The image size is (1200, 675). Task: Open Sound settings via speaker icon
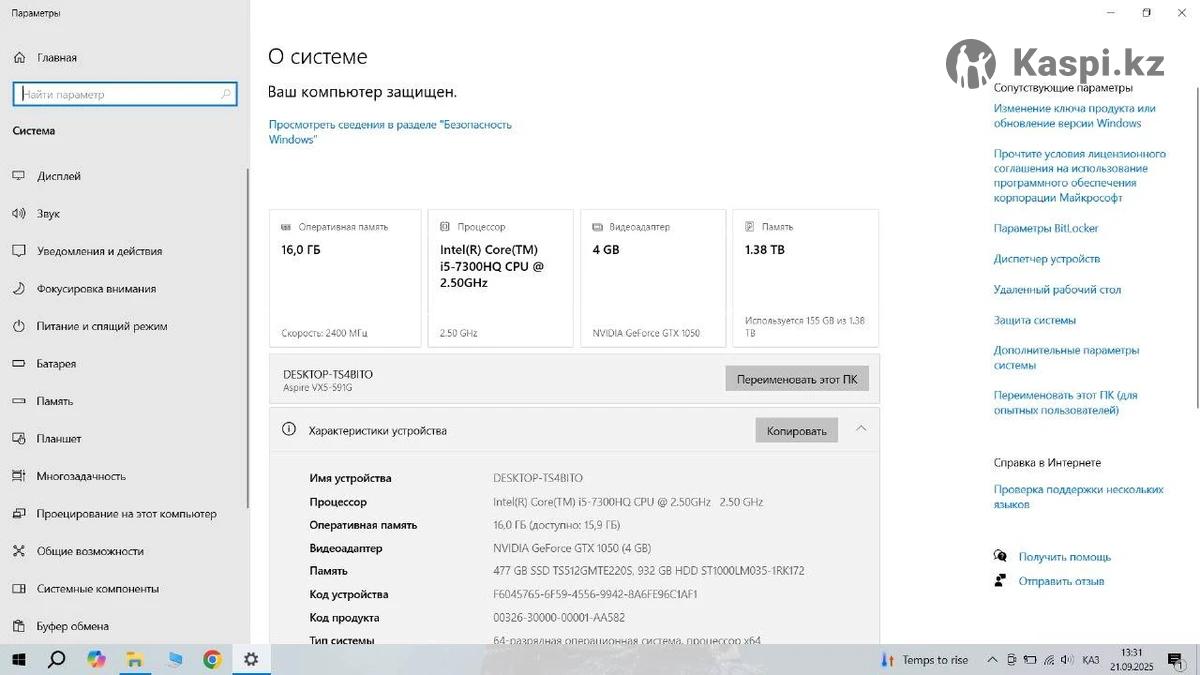pyautogui.click(x=18, y=214)
